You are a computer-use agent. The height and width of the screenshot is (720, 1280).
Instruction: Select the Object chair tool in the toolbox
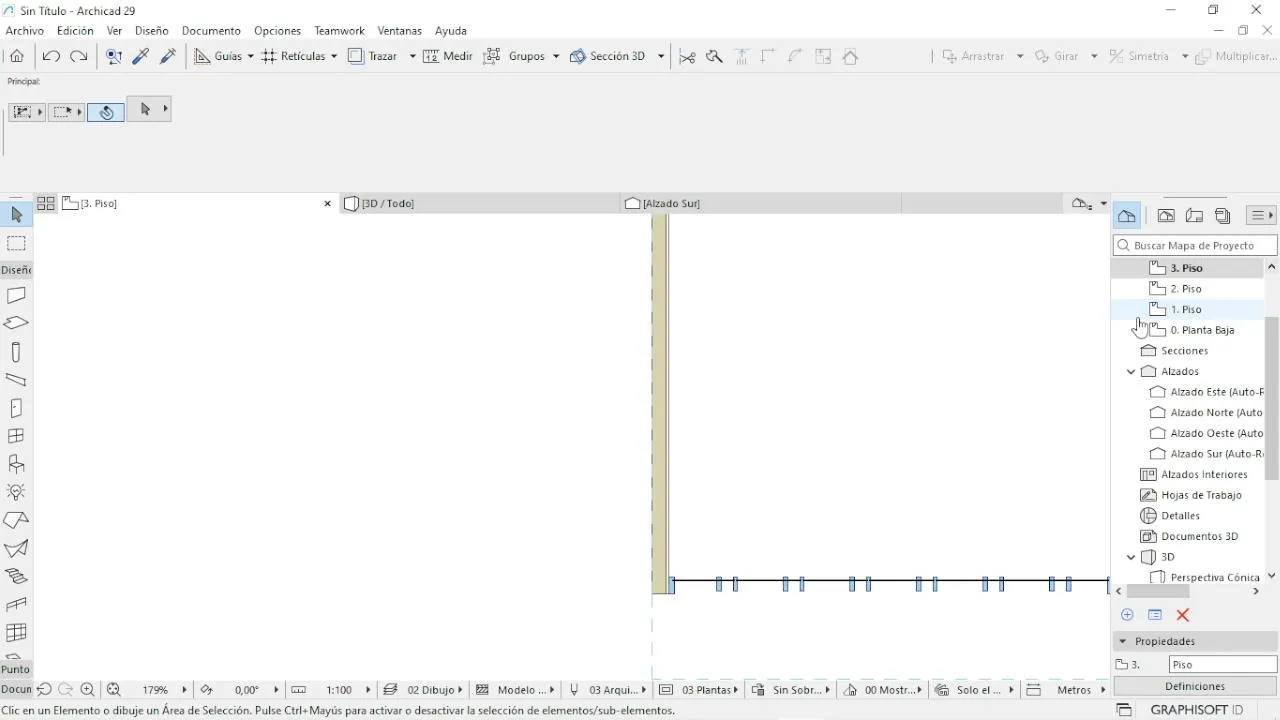click(16, 464)
